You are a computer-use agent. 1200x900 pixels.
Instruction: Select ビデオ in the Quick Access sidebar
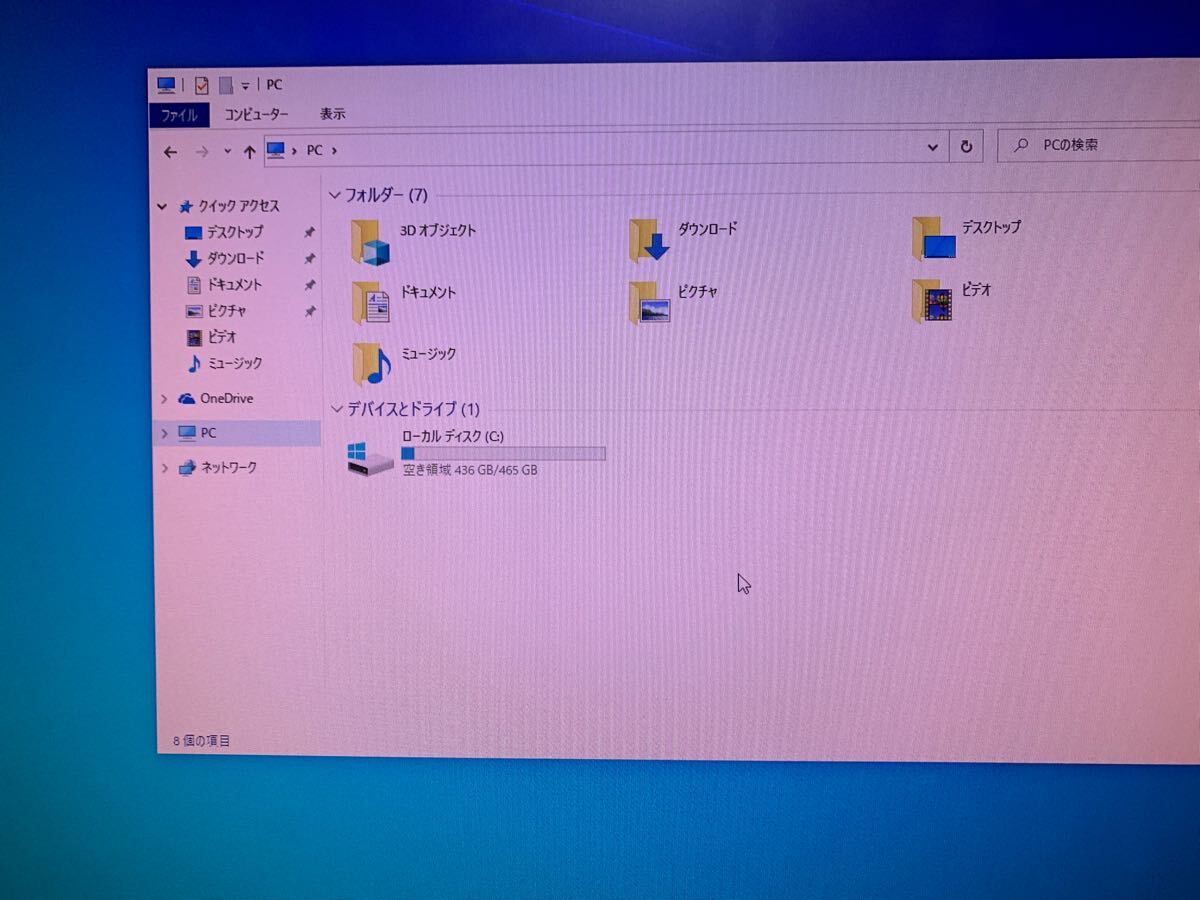click(x=211, y=337)
